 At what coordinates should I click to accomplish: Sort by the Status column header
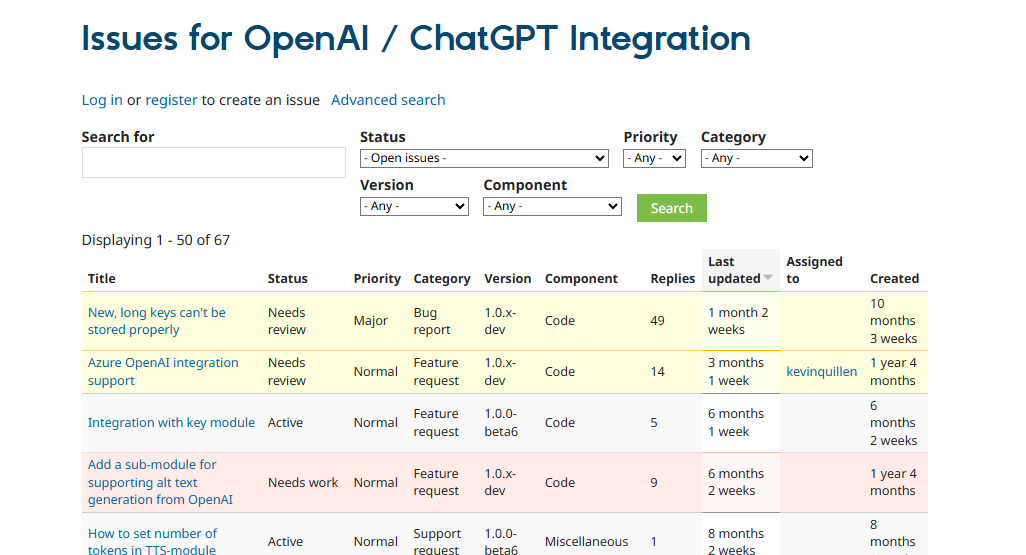pyautogui.click(x=287, y=279)
